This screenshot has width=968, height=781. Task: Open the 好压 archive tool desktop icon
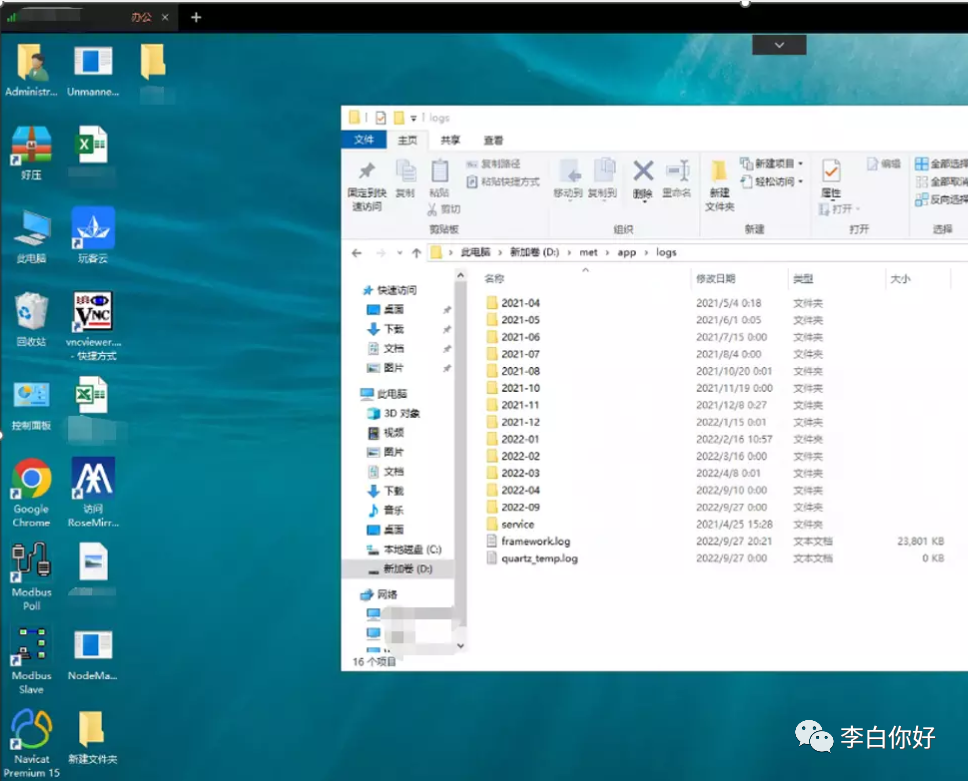pos(31,153)
